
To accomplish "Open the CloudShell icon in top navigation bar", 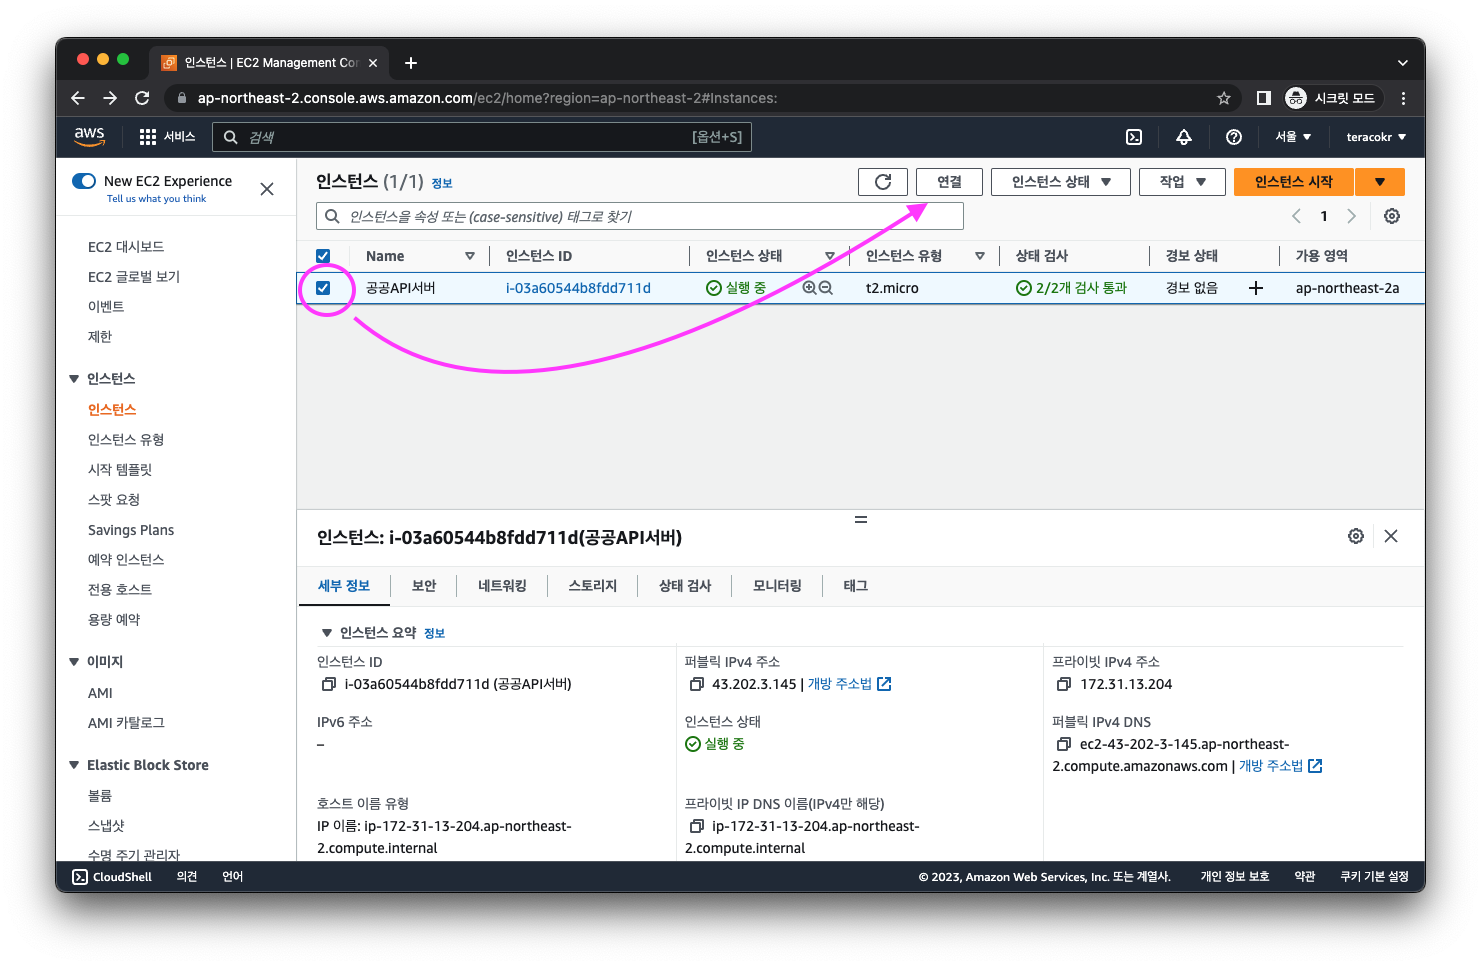I will [1134, 137].
